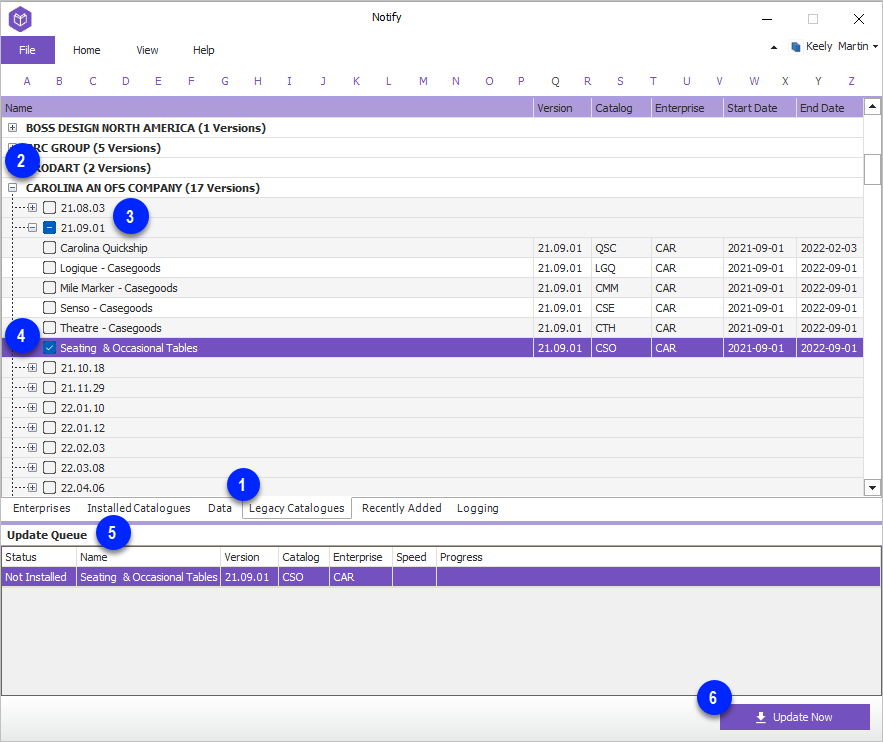This screenshot has height=742, width=883.
Task: Check the Senso - Casegoods checkbox
Action: tap(50, 307)
